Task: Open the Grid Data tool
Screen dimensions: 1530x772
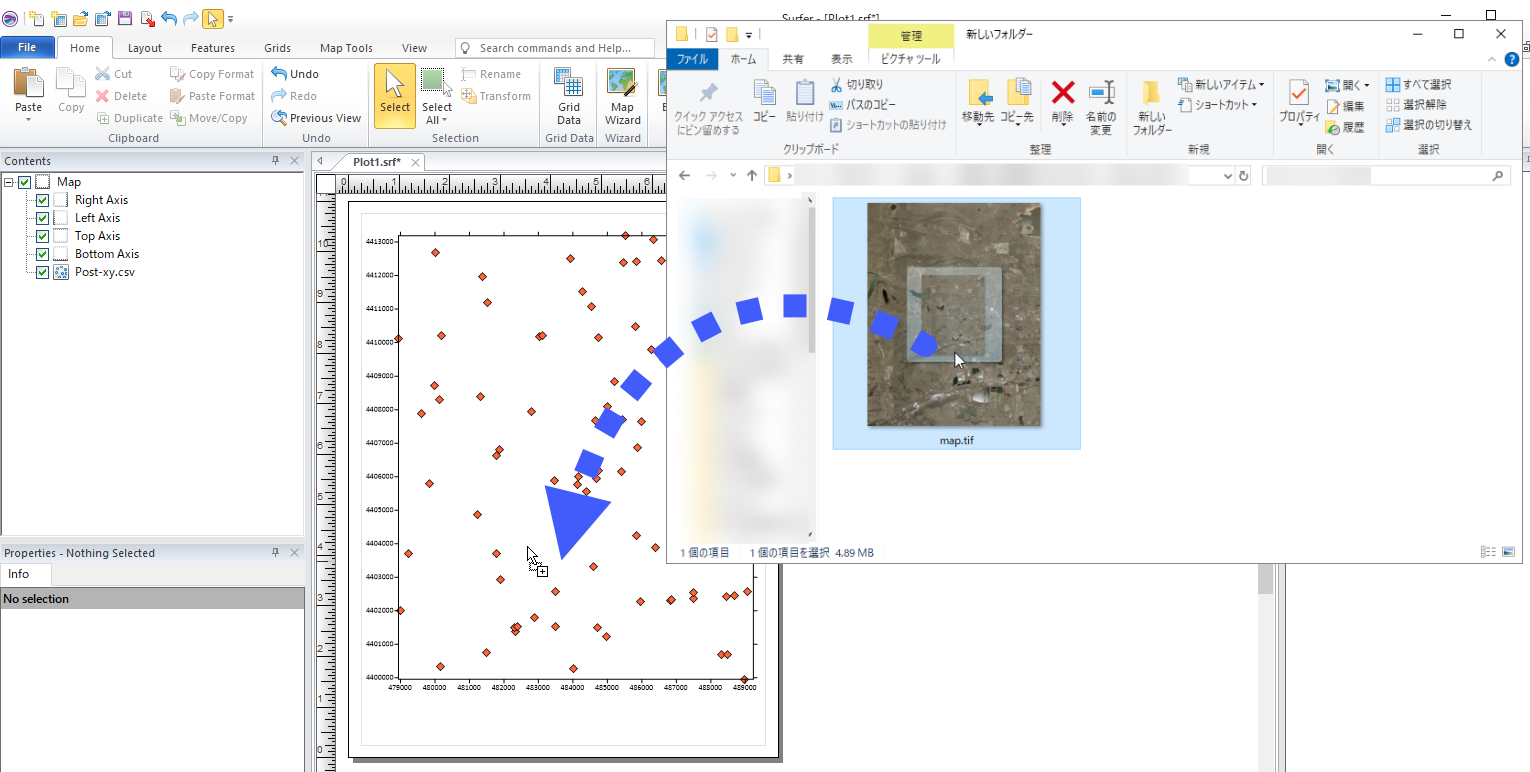Action: point(569,96)
